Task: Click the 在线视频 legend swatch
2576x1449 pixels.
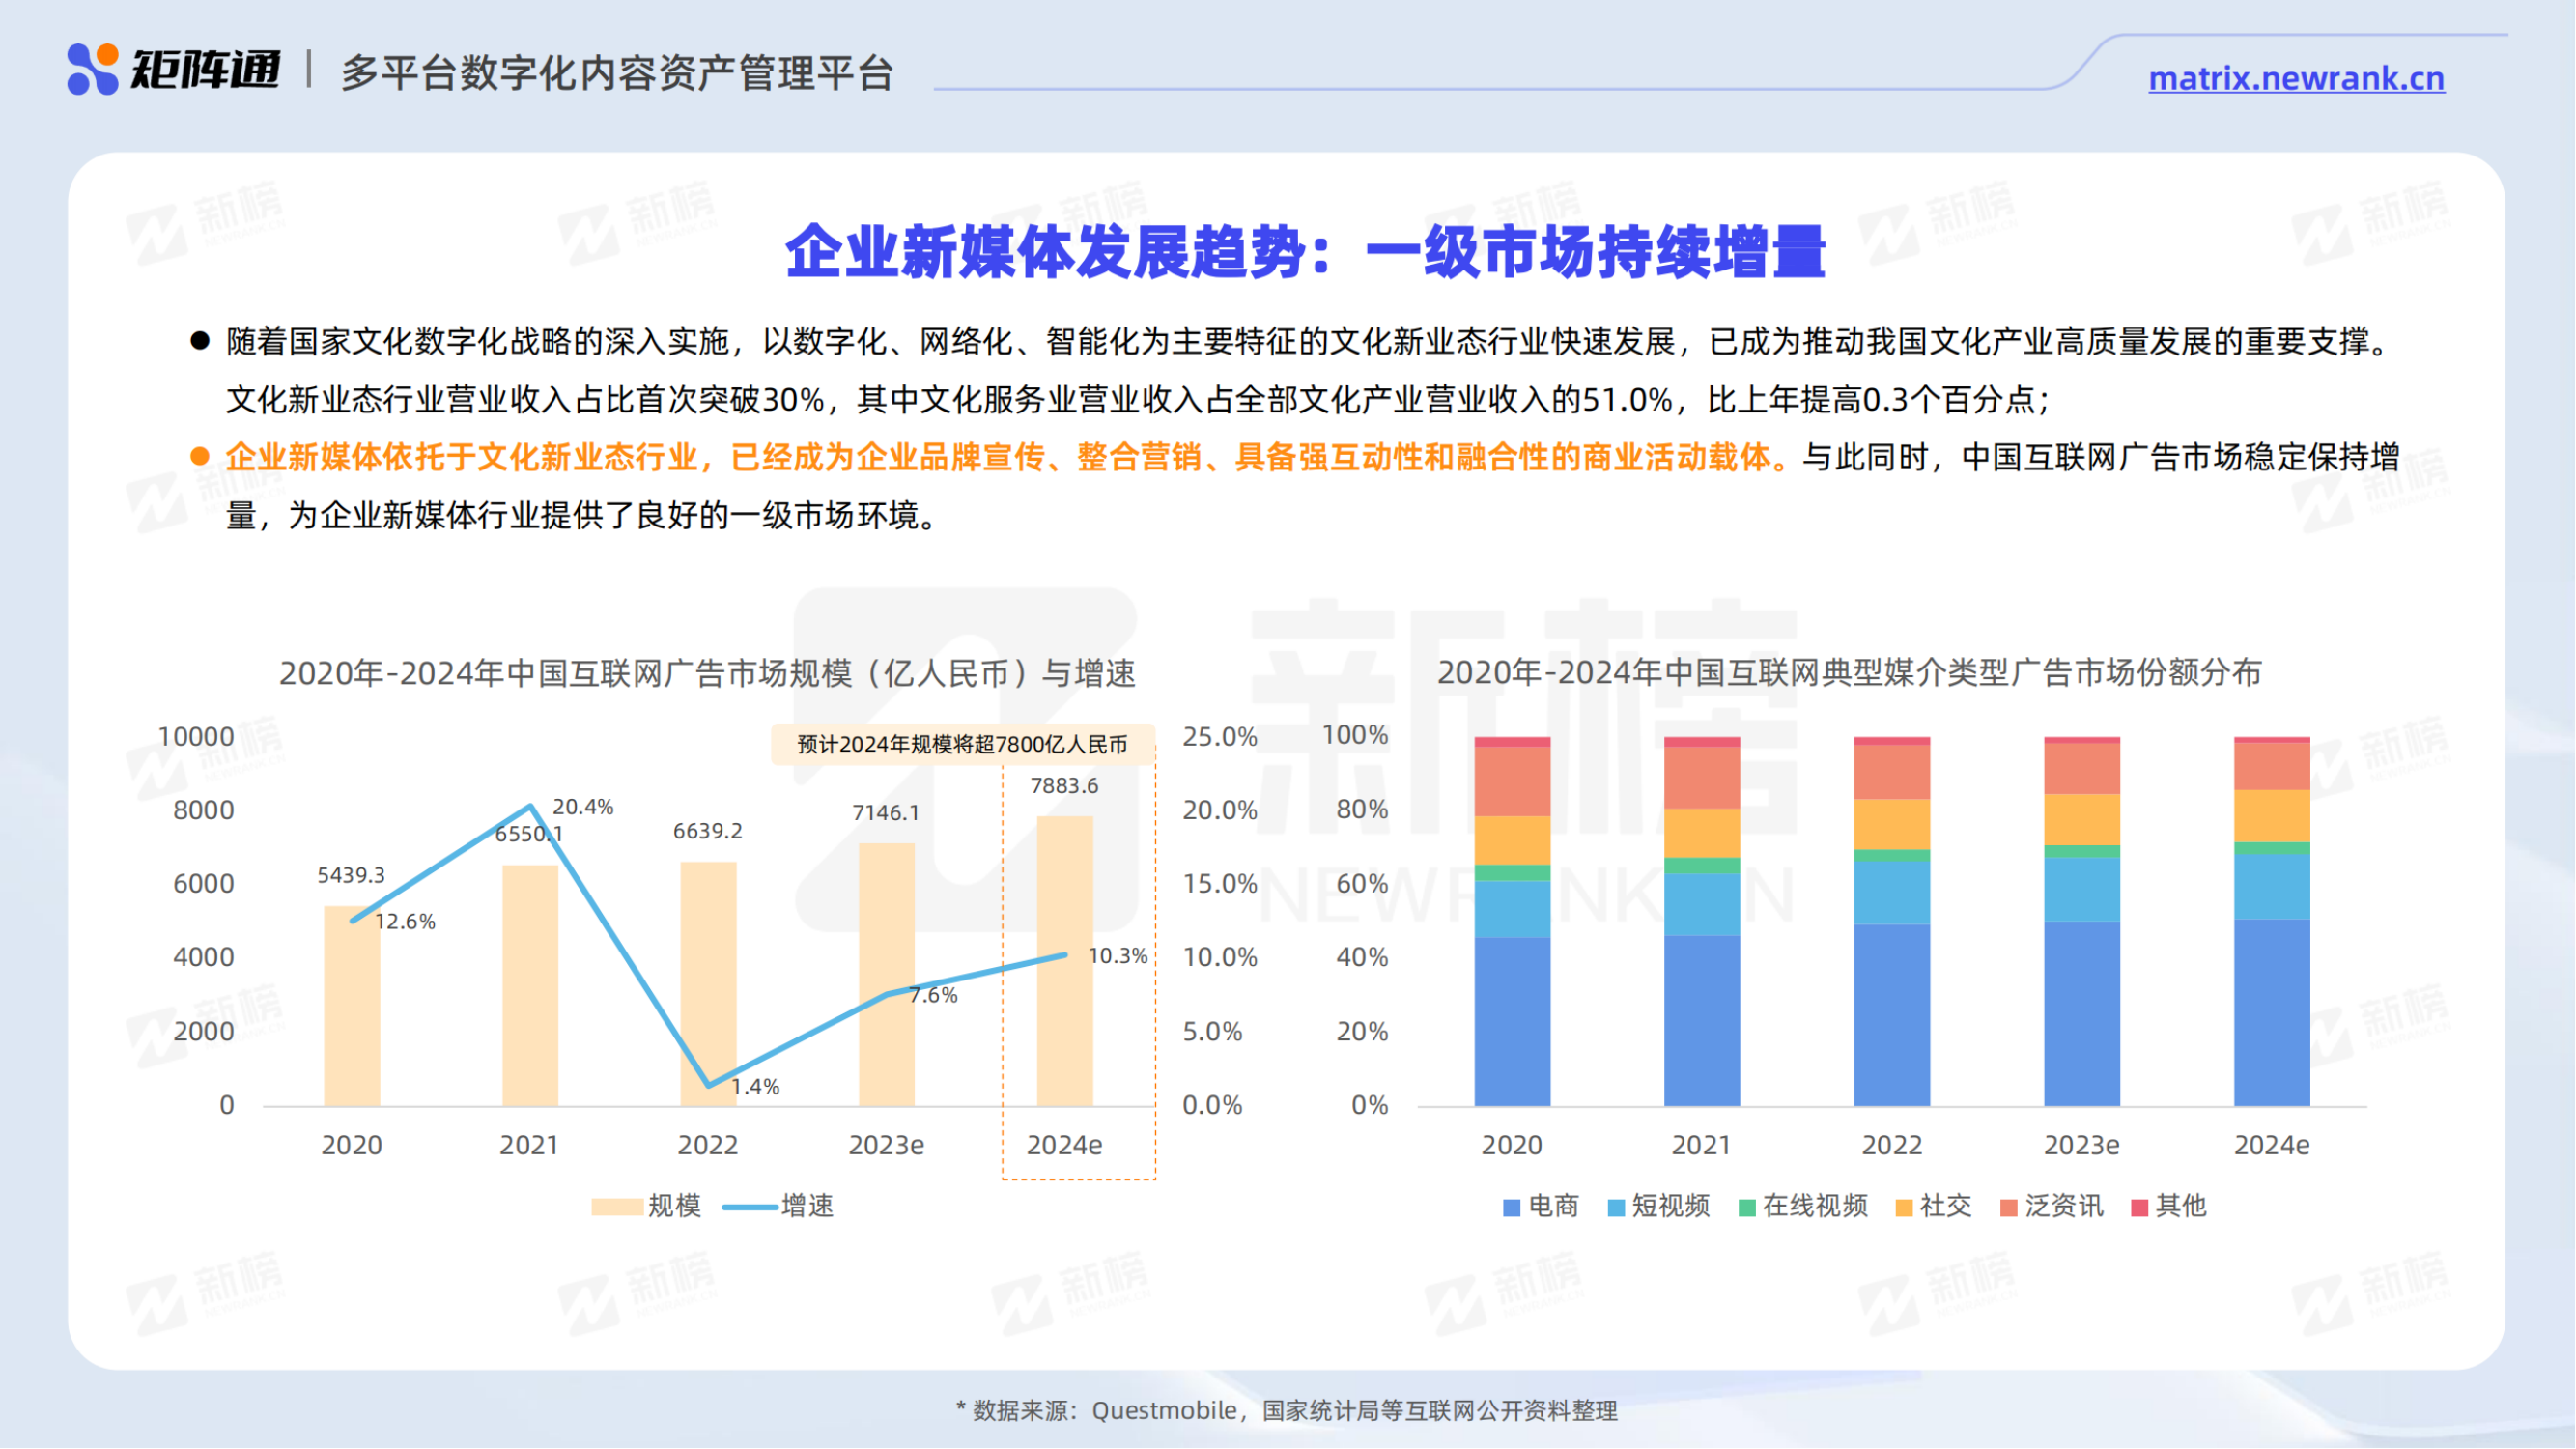Action: tap(1747, 1207)
